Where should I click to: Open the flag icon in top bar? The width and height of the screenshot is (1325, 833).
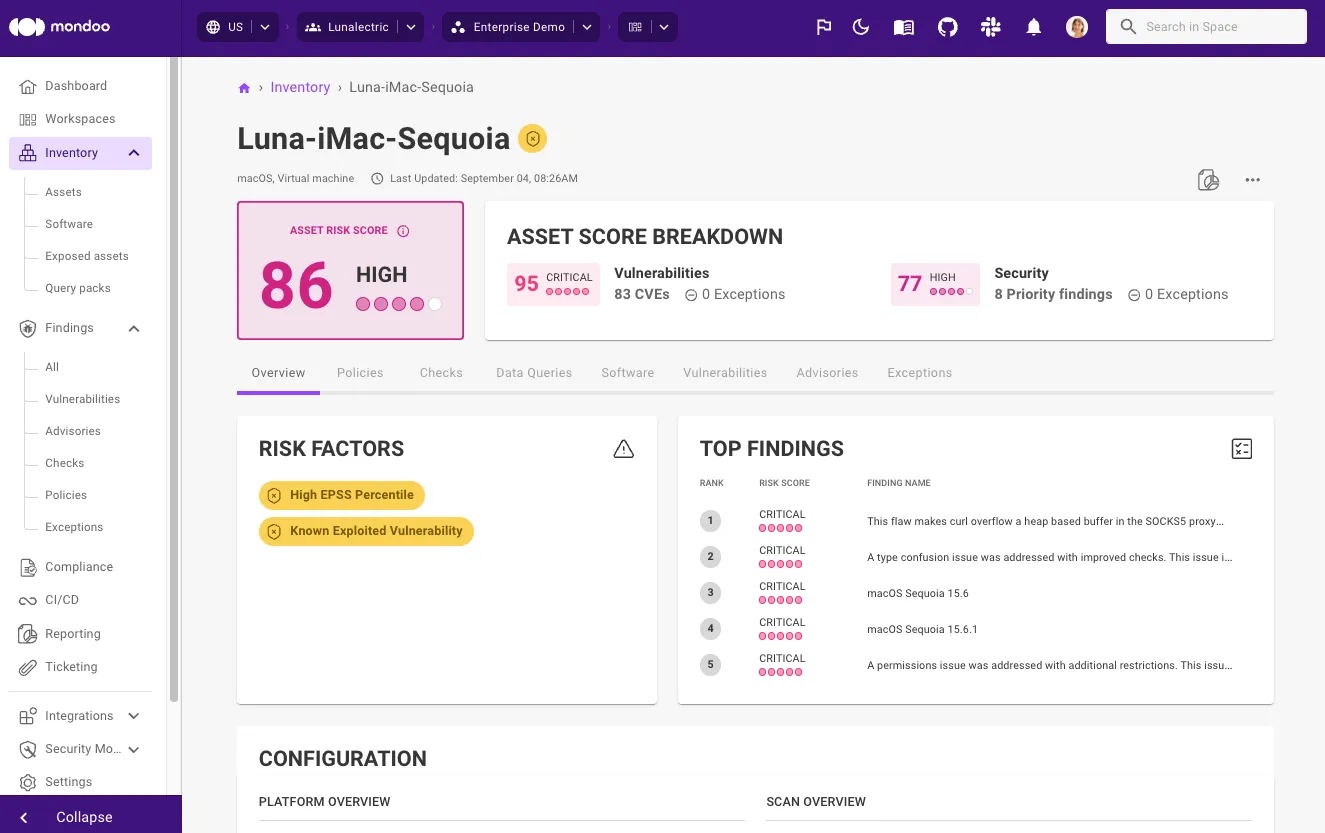click(x=824, y=27)
